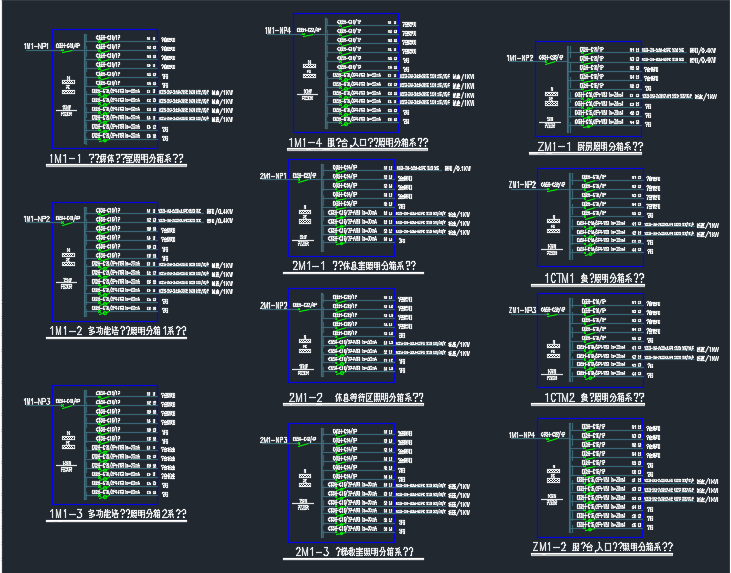Pick the 2M1-NP3 incoming label

click(x=274, y=440)
